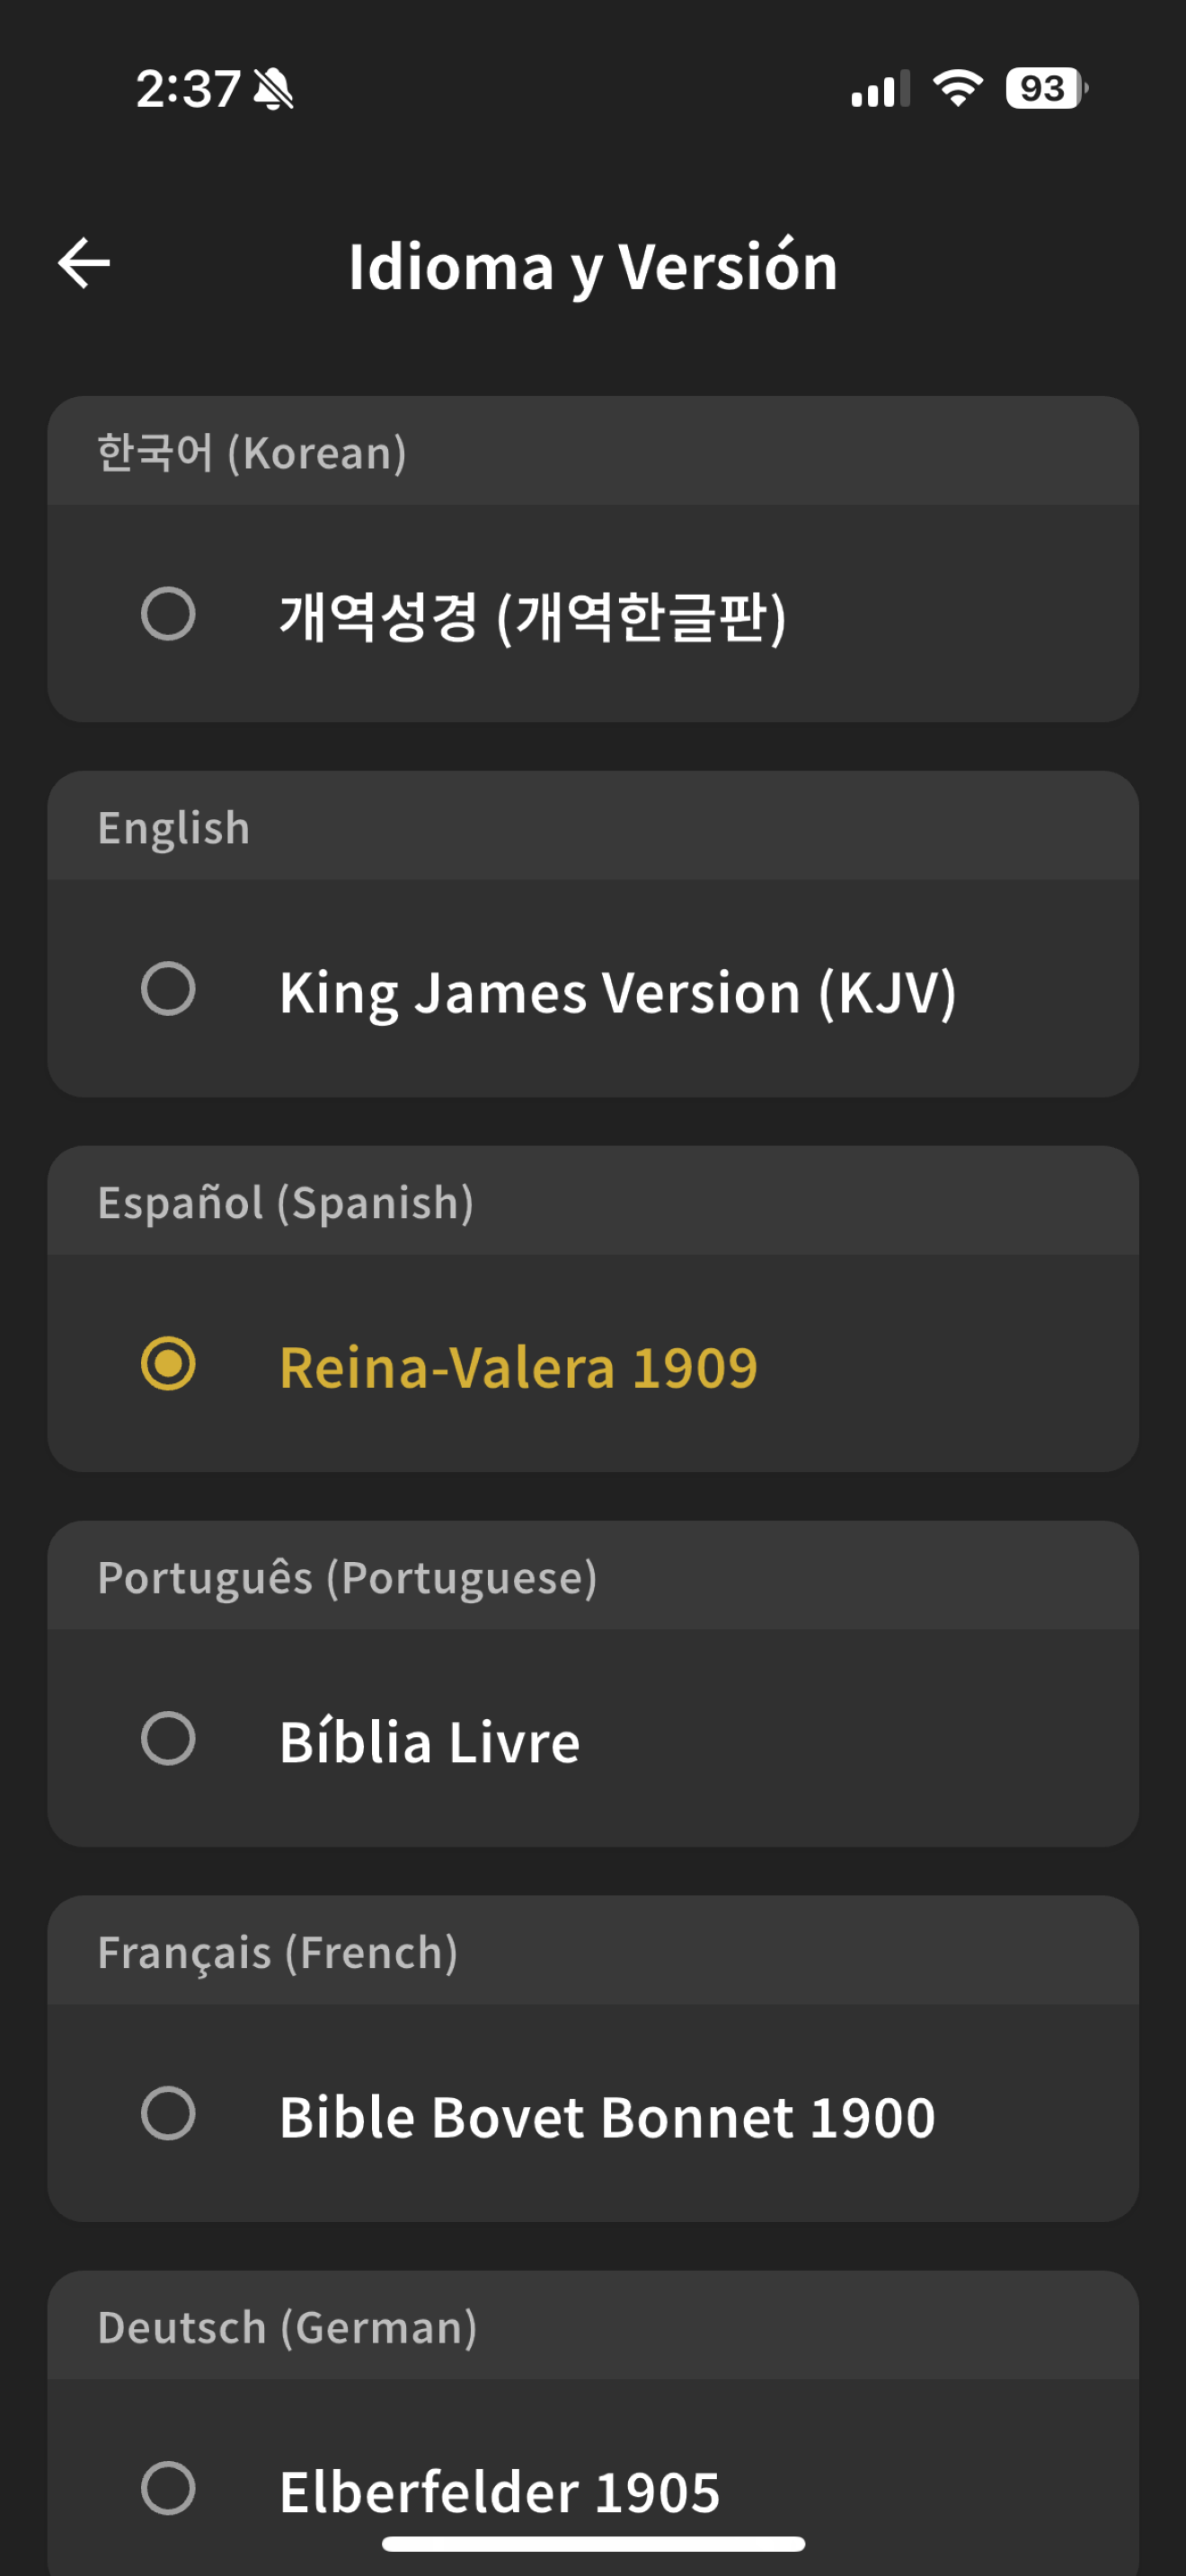The width and height of the screenshot is (1186, 2576).
Task: Choose the King James Version (KJV) label
Action: point(618,993)
